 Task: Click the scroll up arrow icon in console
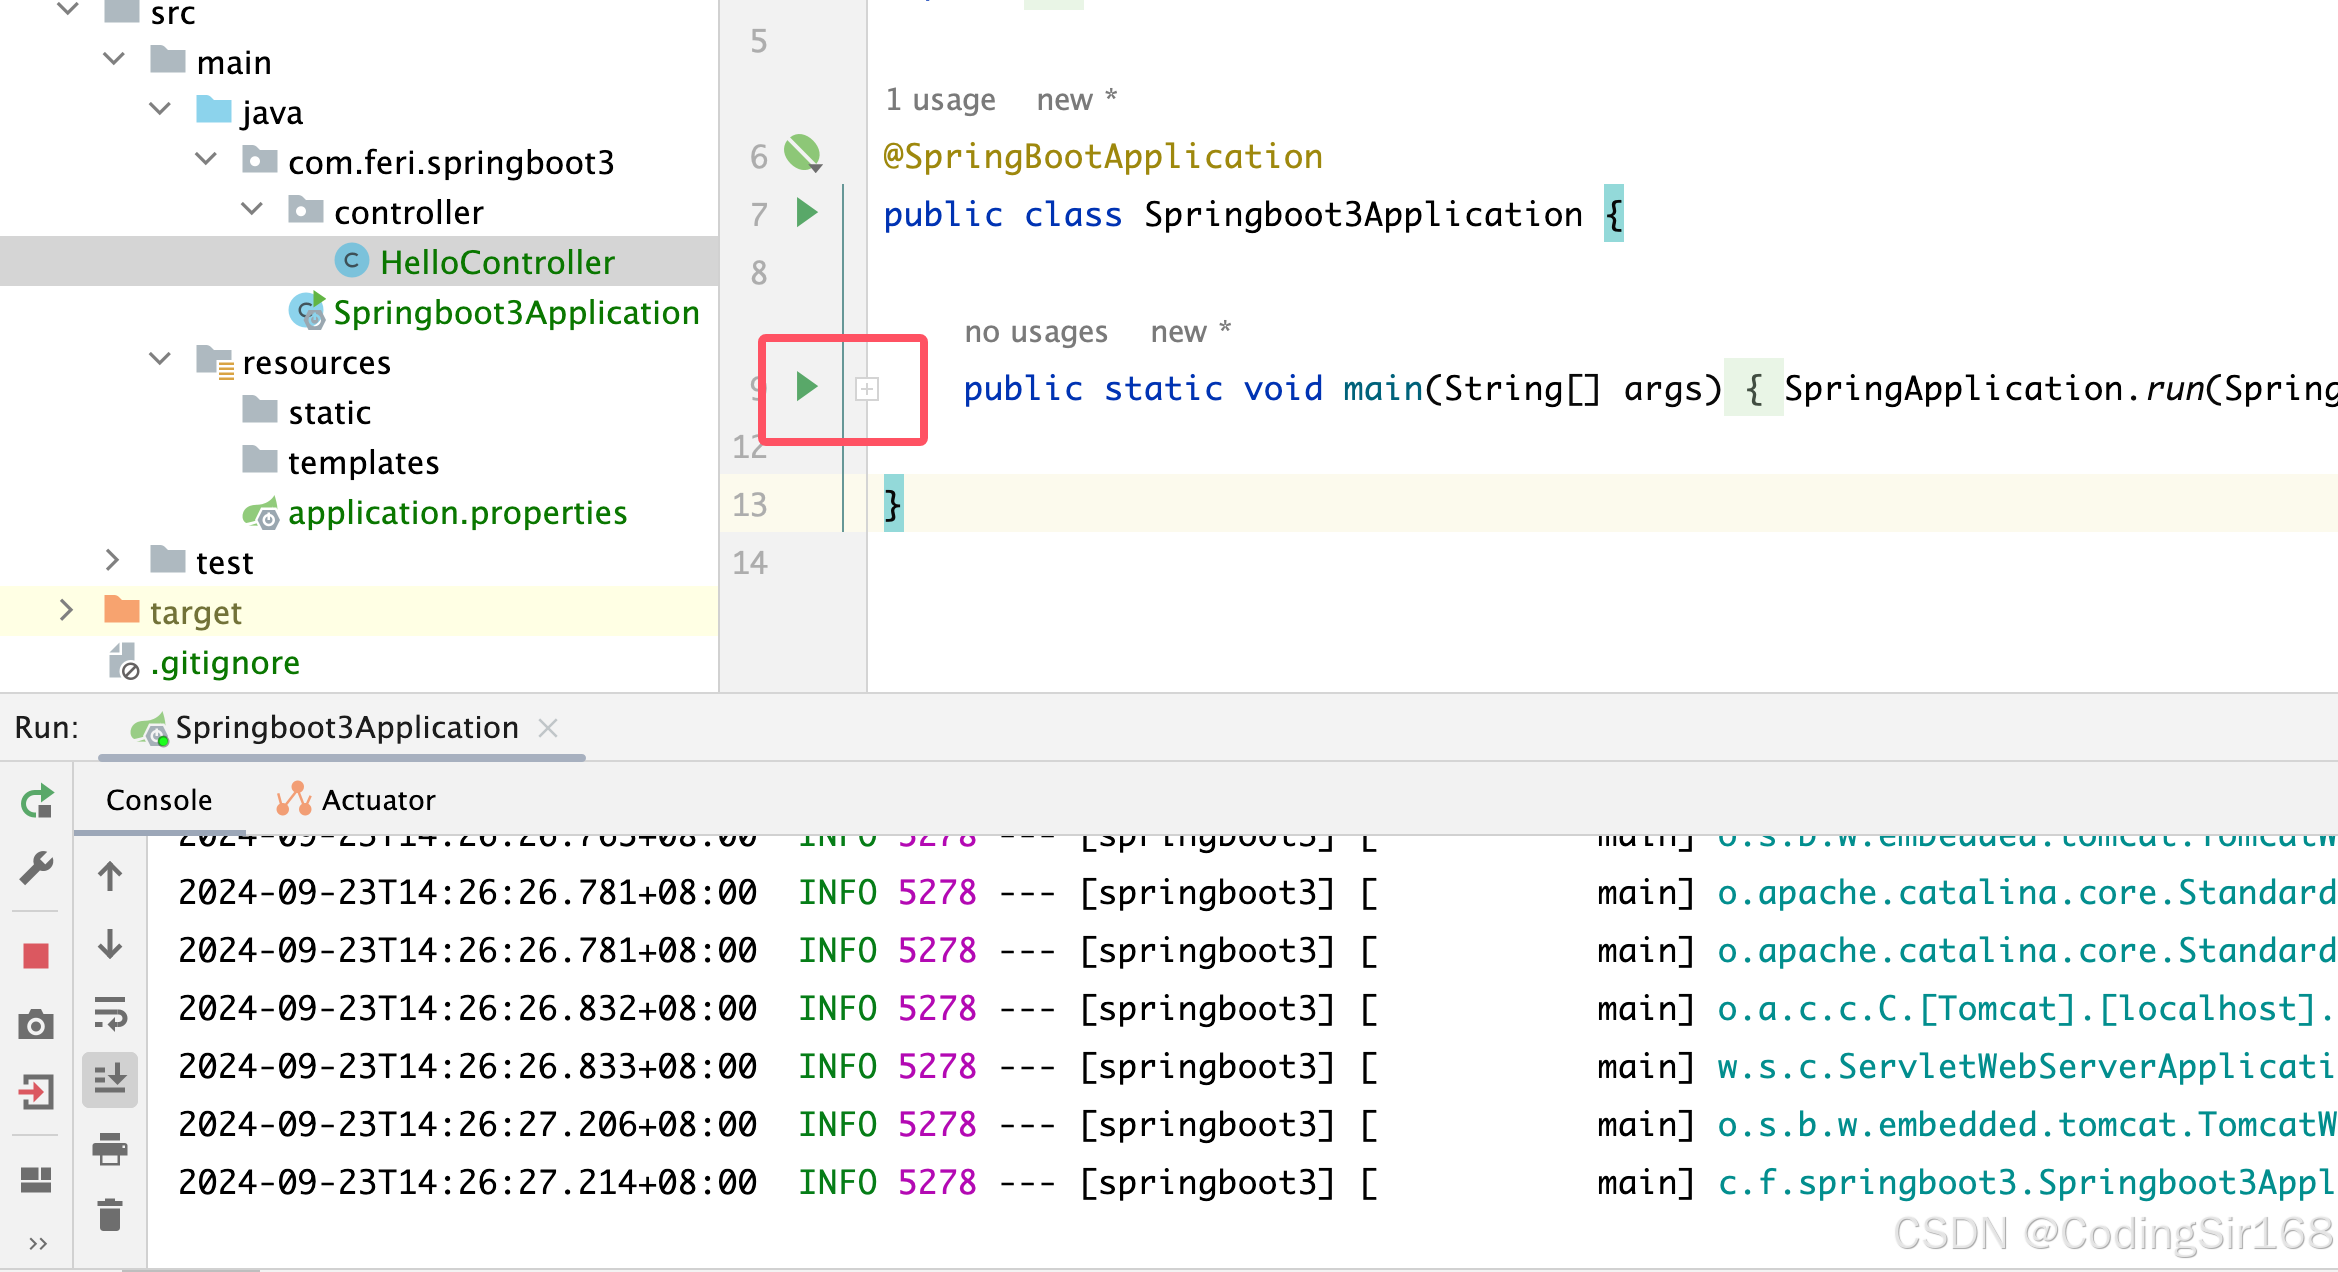(x=110, y=877)
